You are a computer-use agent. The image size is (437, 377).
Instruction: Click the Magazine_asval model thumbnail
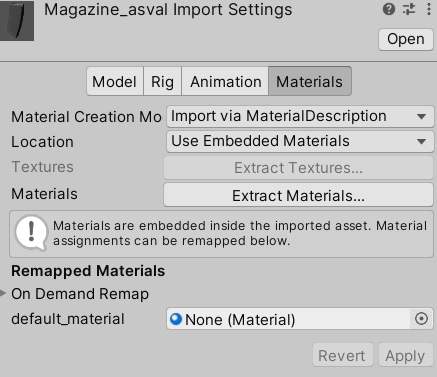coord(17,21)
